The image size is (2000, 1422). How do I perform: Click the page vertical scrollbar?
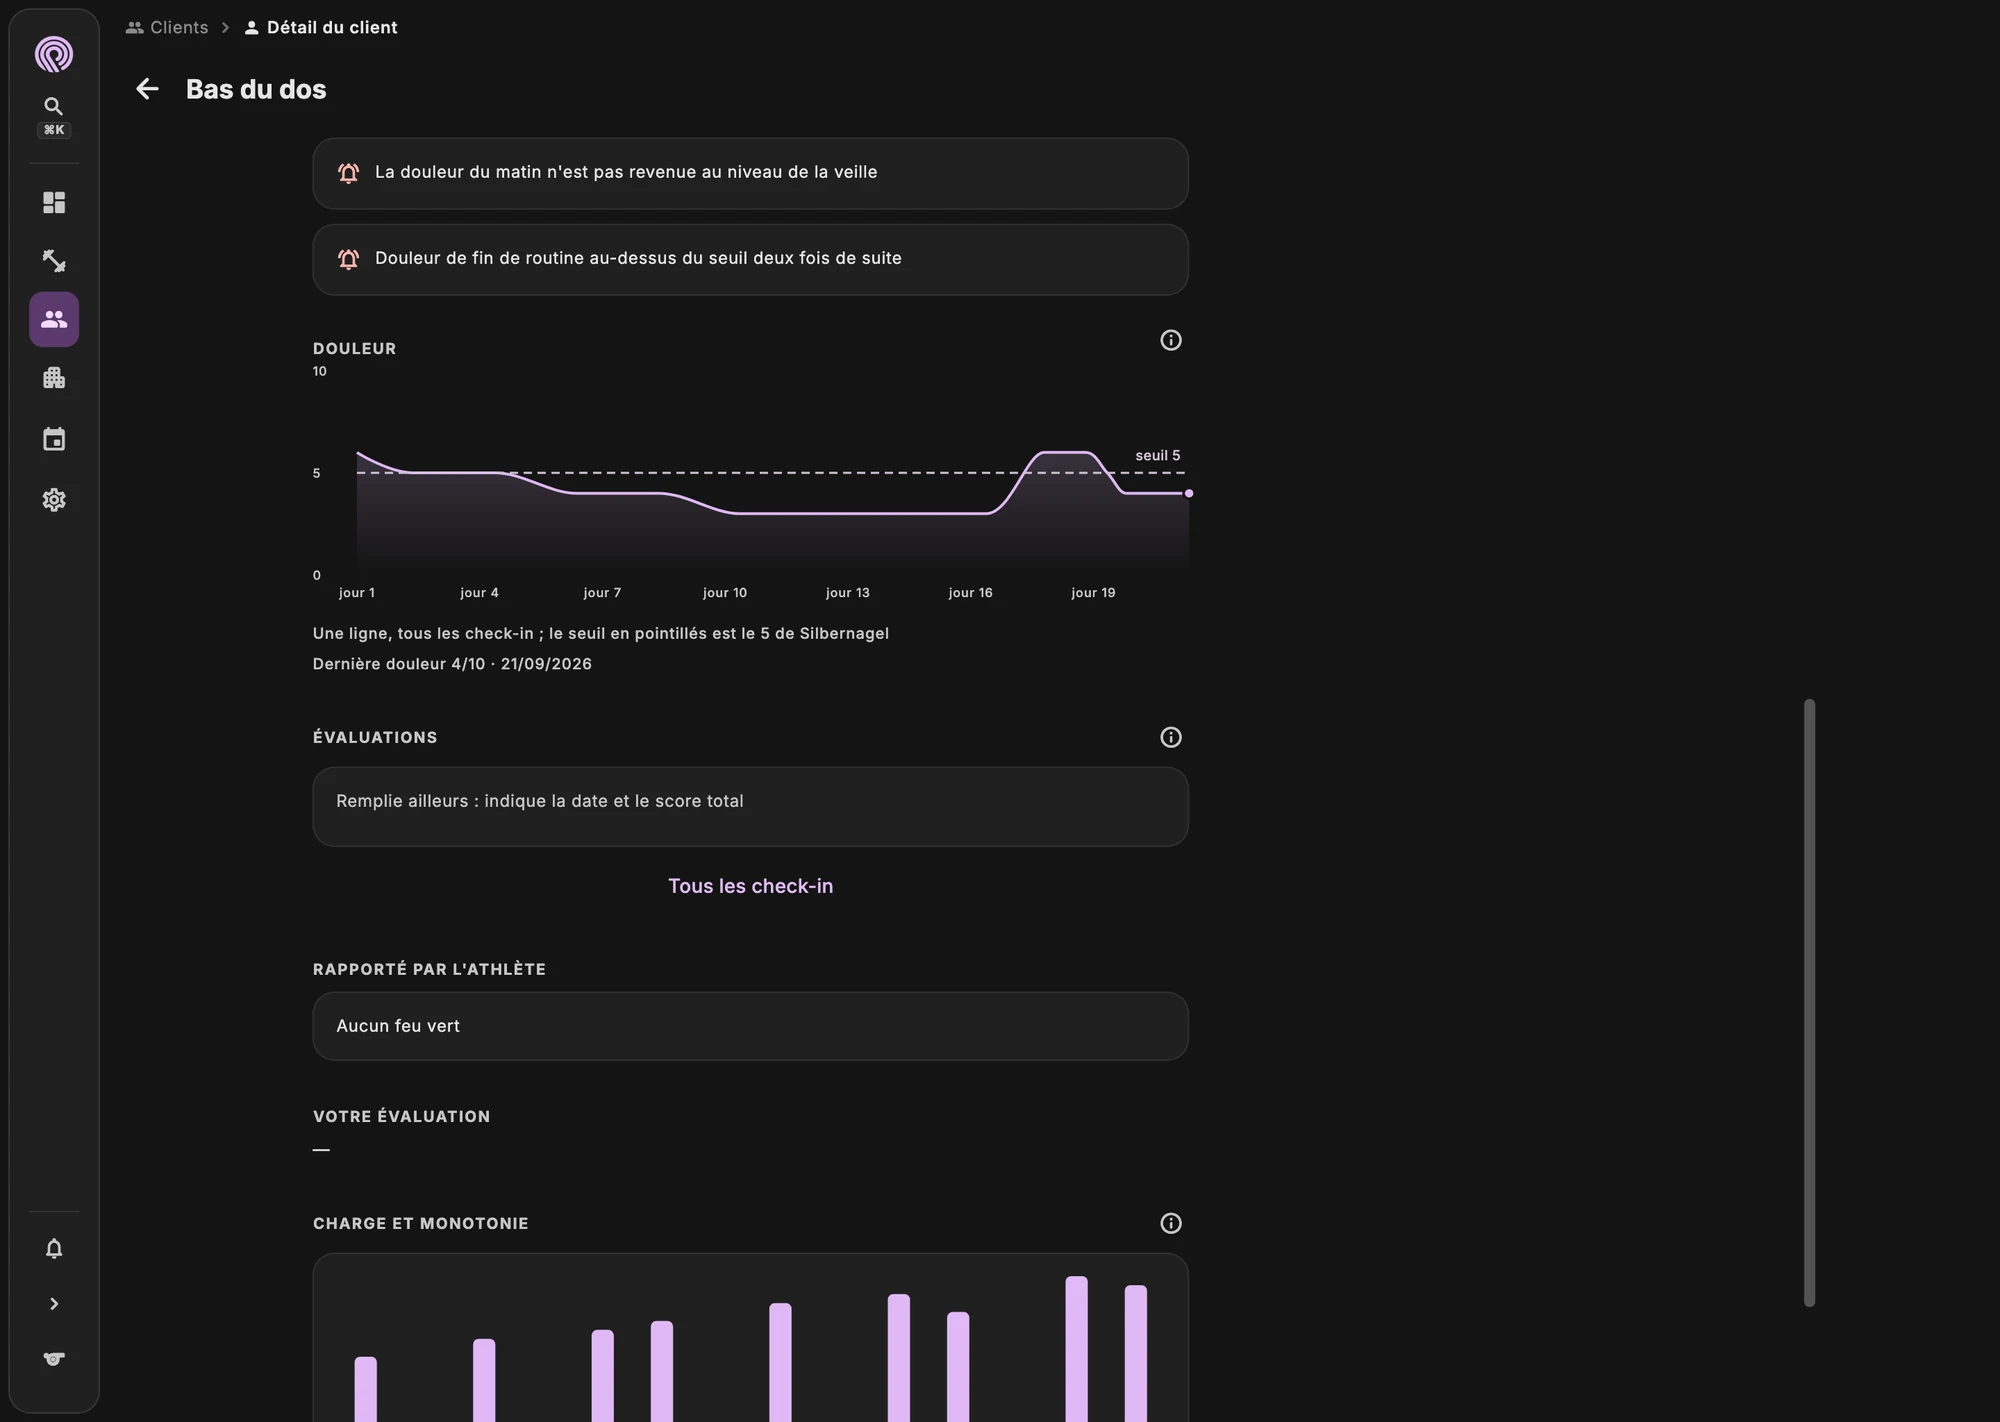click(x=1809, y=1002)
